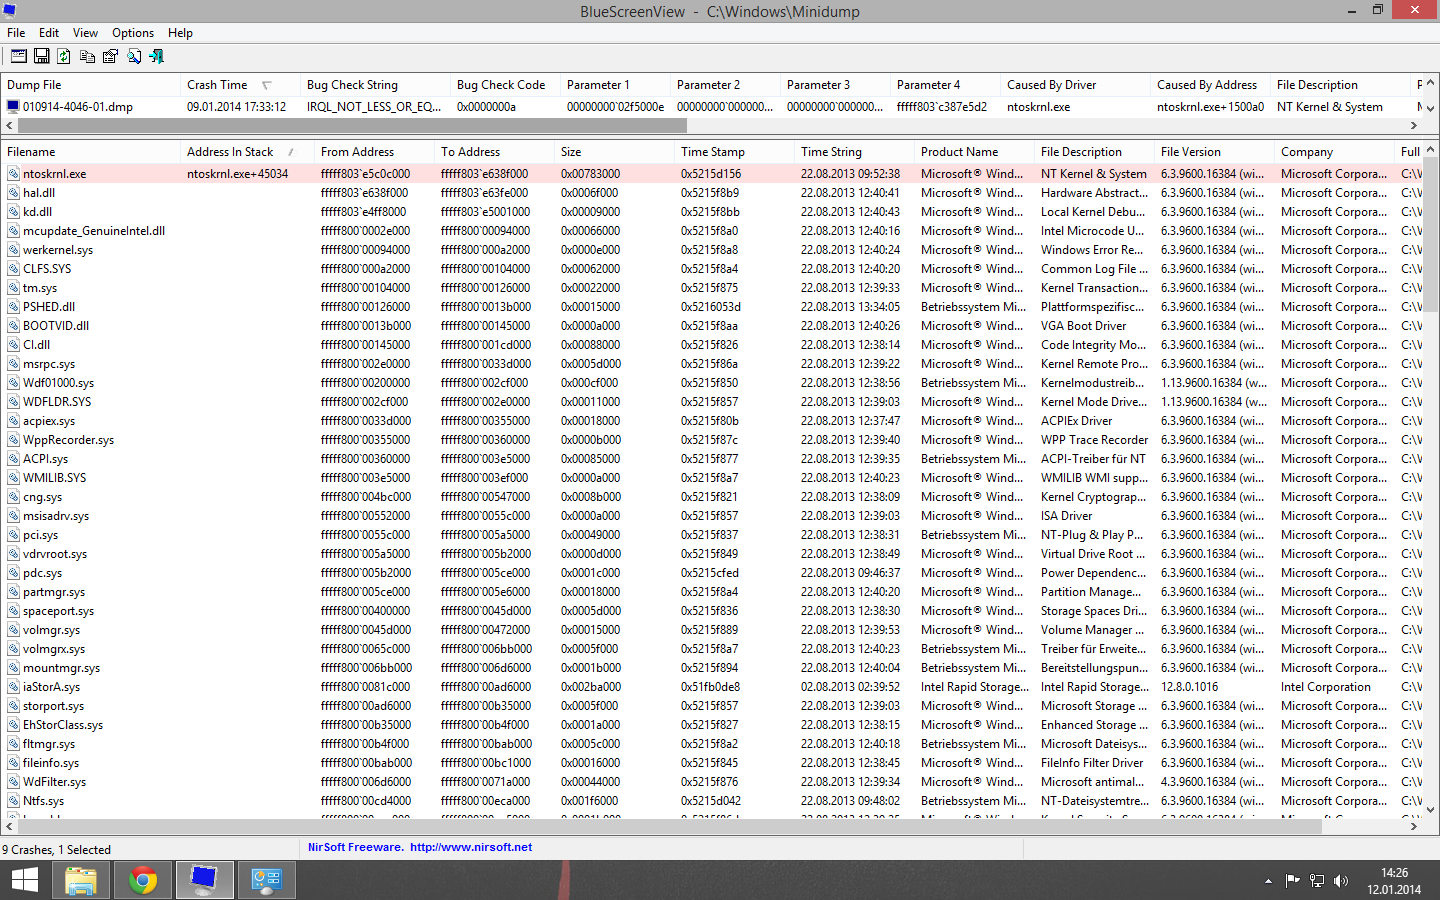Click the upper pane horizontal scrollbar thumb
The height and width of the screenshot is (900, 1440).
point(352,126)
